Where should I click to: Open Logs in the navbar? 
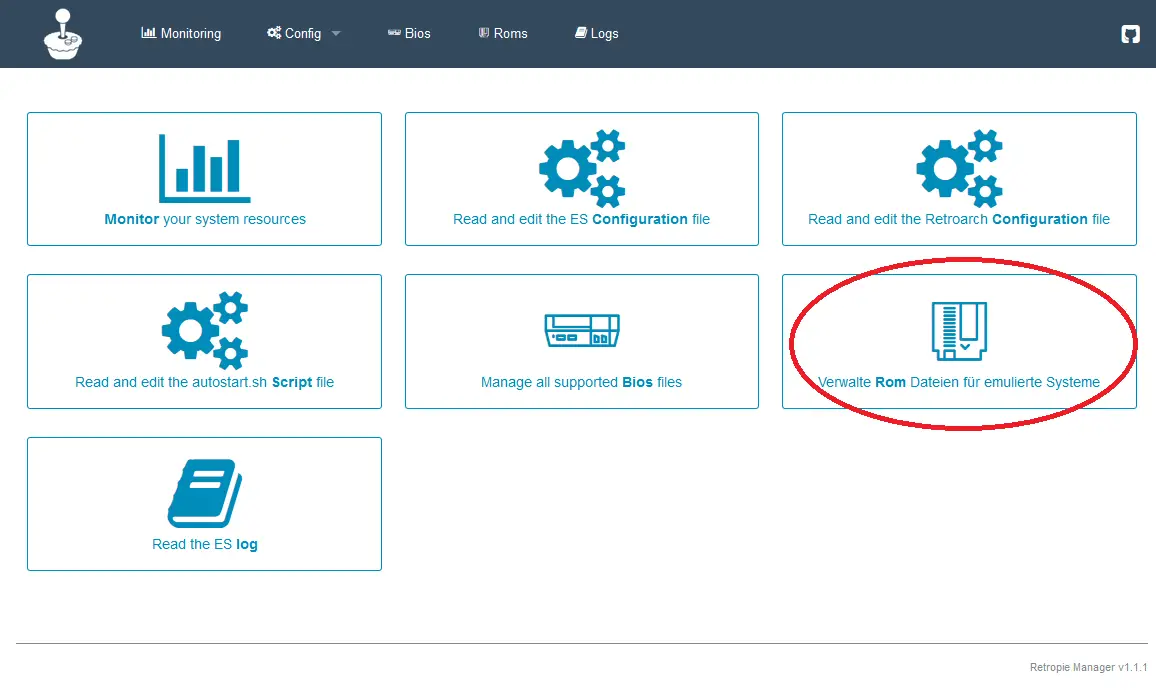[x=596, y=33]
